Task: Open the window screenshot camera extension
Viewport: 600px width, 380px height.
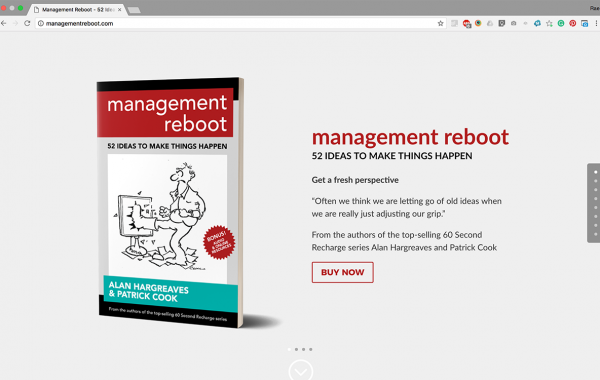Action: click(x=584, y=24)
